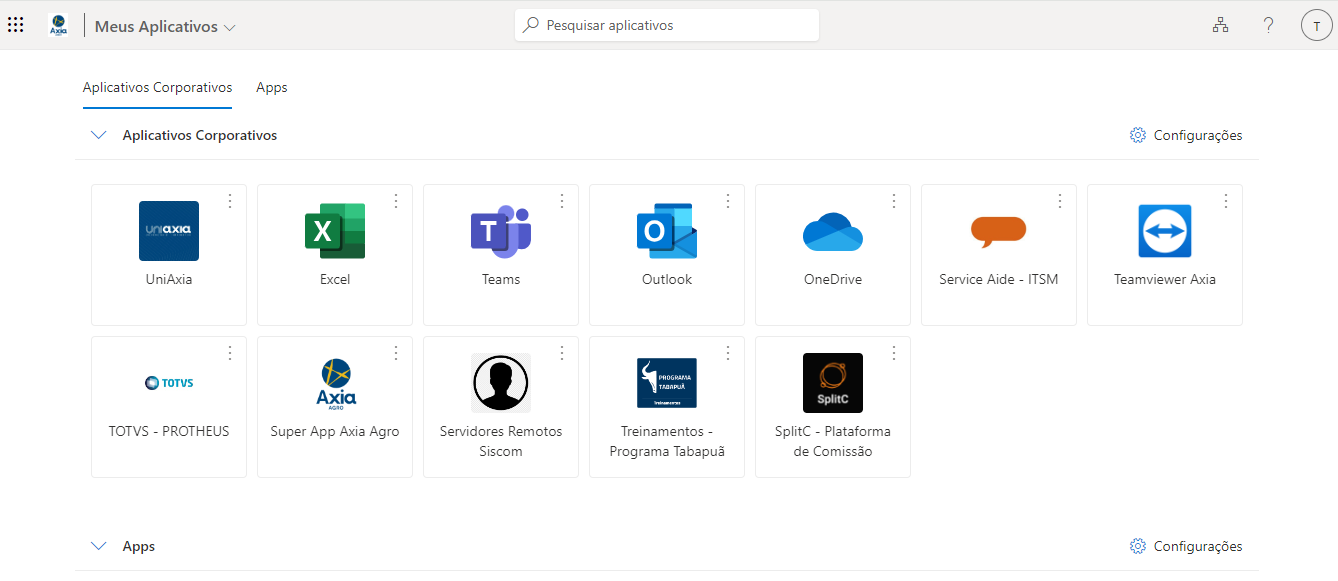The width and height of the screenshot is (1338, 581).
Task: Click the "SplitC - Plataforma de Comissão" label
Action: pyautogui.click(x=833, y=441)
